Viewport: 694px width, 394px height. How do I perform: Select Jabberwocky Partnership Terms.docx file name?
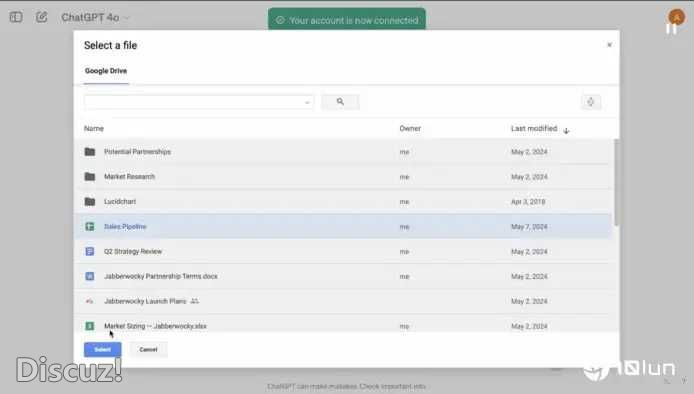(161, 276)
